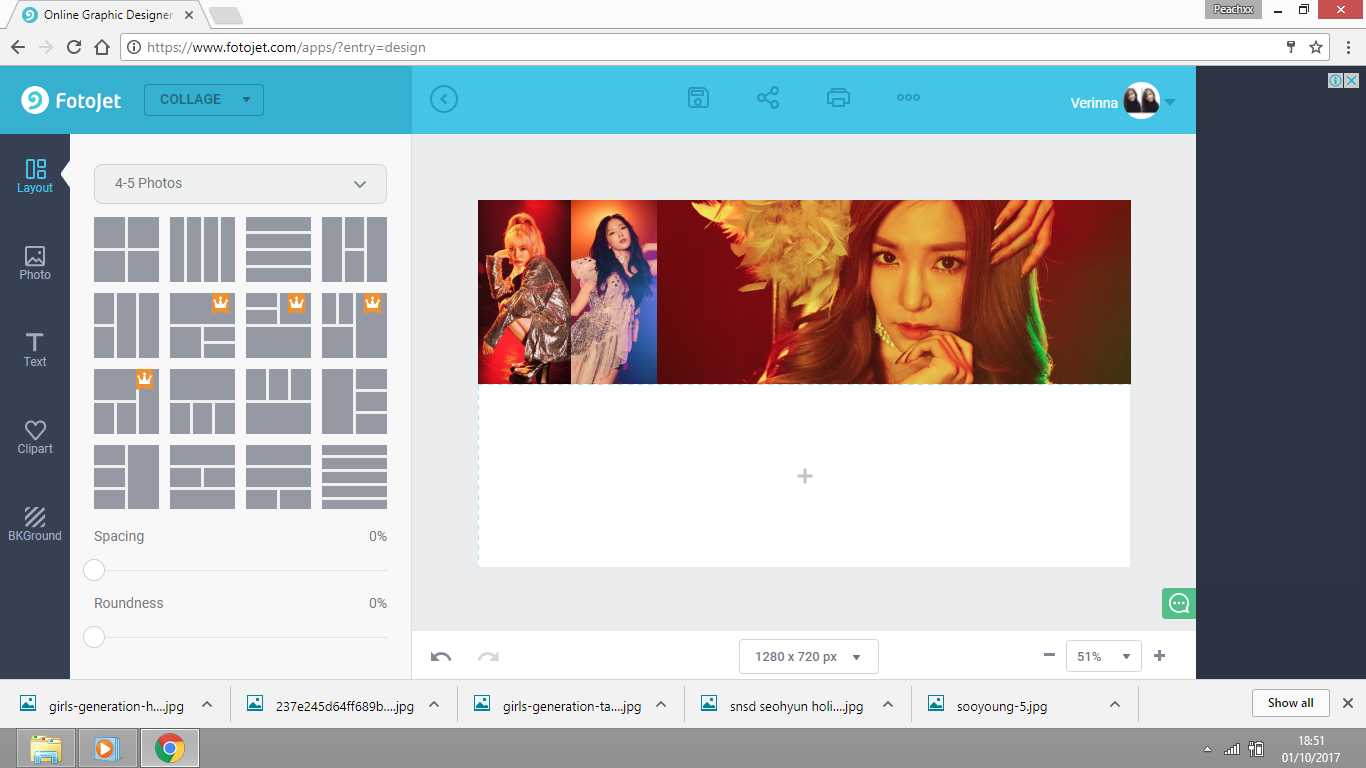
Task: Click the back arrow above the canvas
Action: 443,99
